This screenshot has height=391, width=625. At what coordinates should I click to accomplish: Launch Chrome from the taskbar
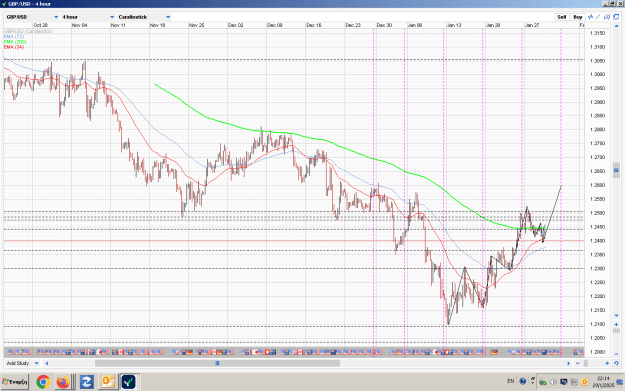click(43, 382)
